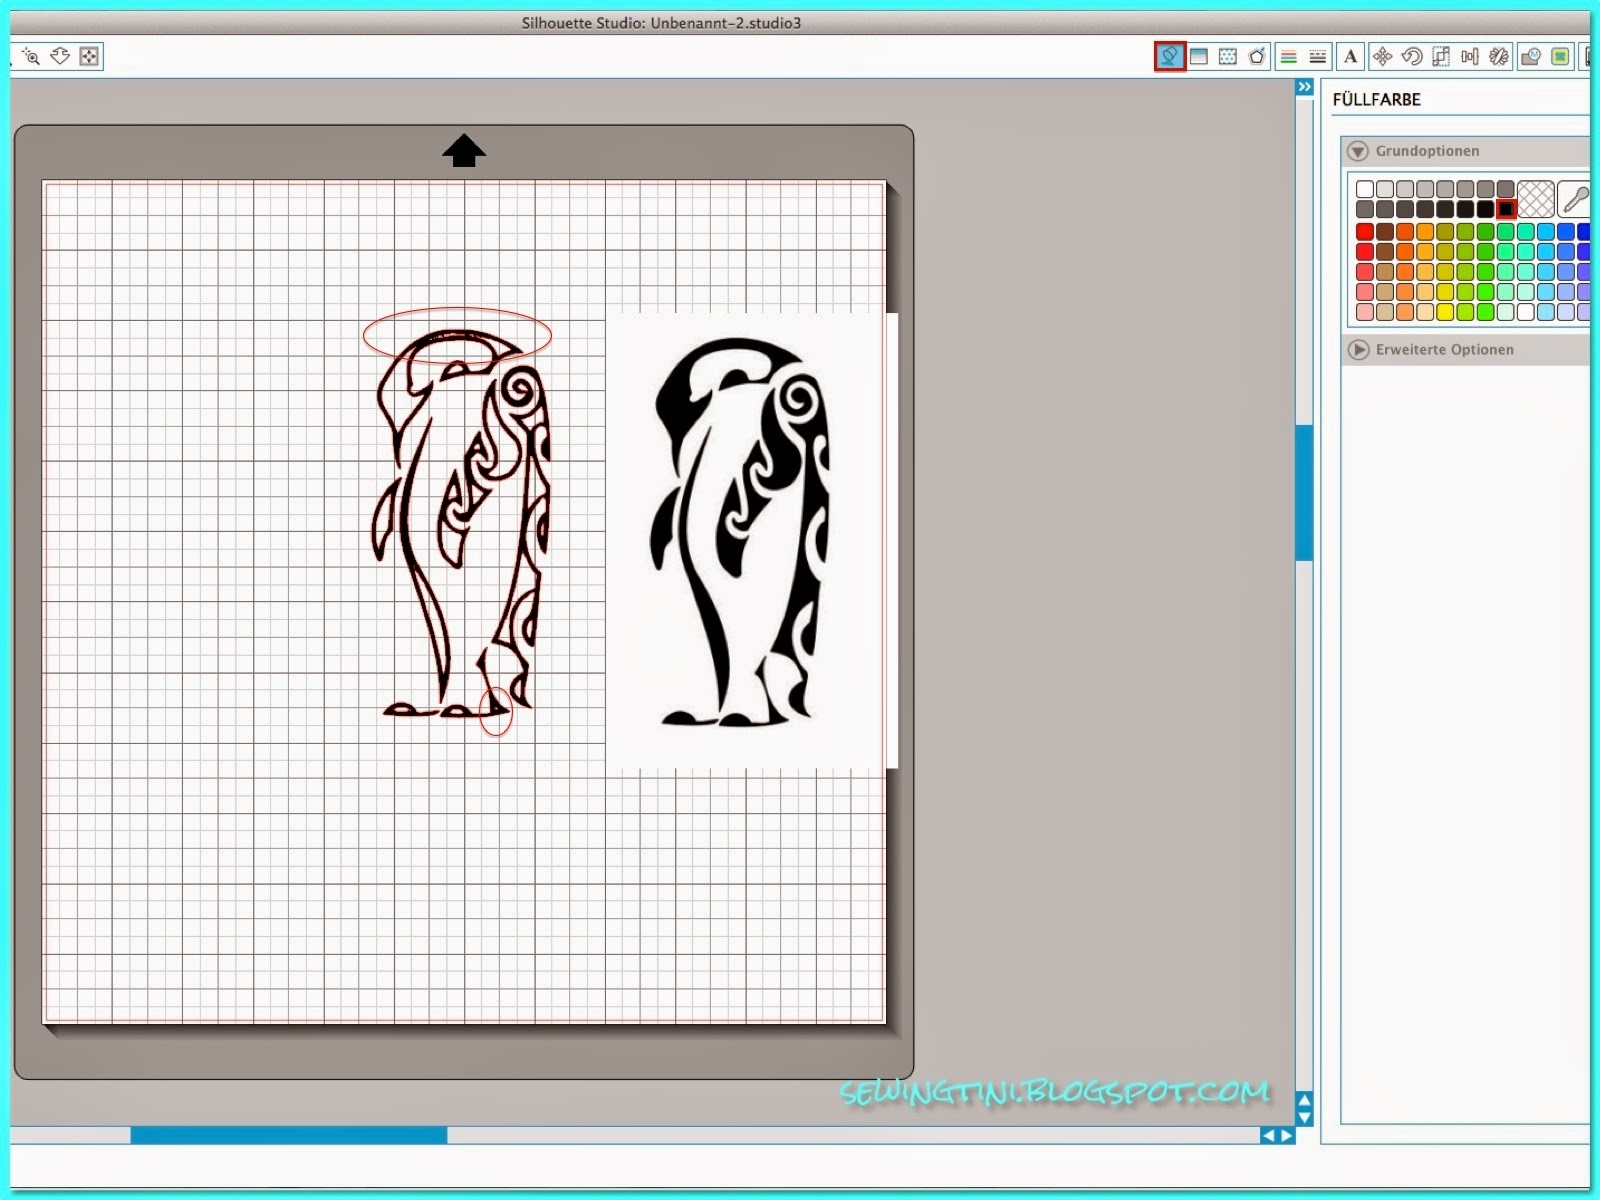The image size is (1600, 1200).
Task: Click the Line Style options icon
Action: coord(1317,57)
